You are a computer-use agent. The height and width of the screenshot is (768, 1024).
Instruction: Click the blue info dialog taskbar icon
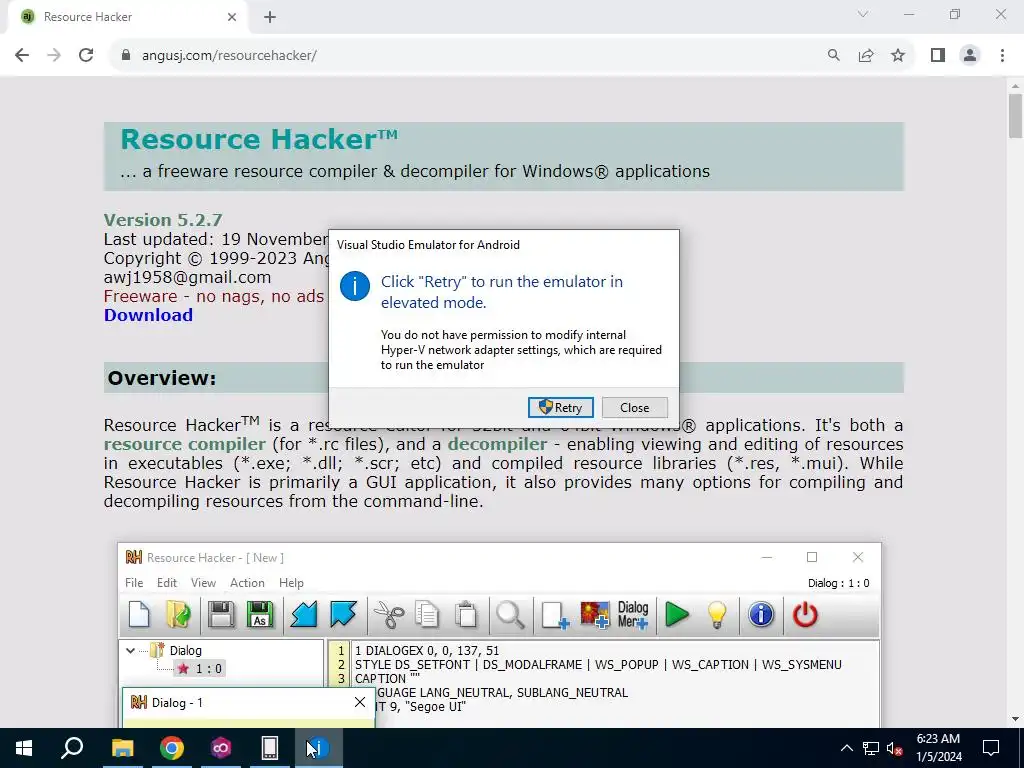click(318, 748)
